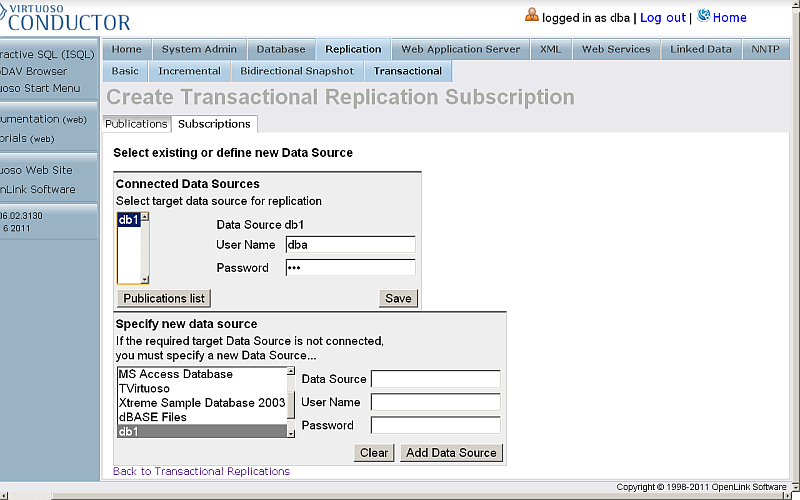800x500 pixels.
Task: Click the Add Data Source button
Action: point(450,452)
